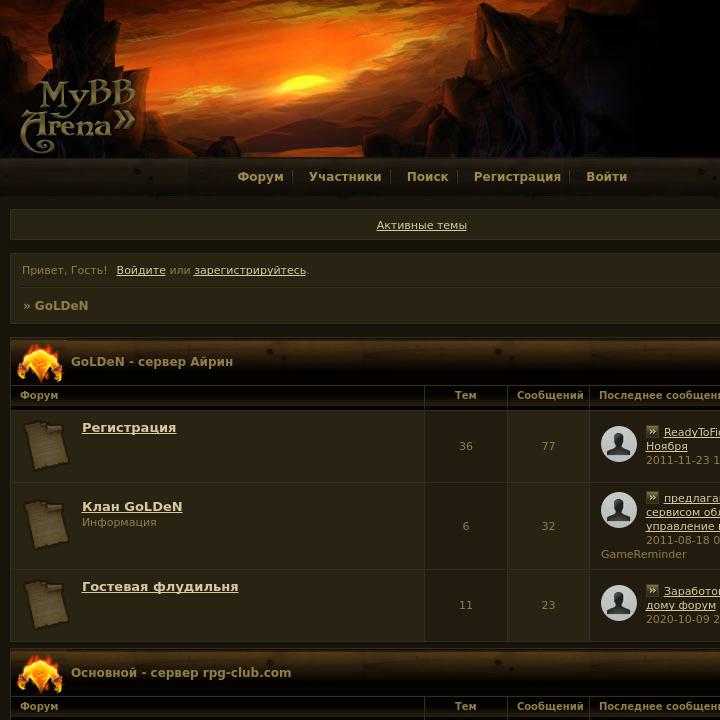Click the MyBB Arena logo
The image size is (720, 720).
[77, 115]
